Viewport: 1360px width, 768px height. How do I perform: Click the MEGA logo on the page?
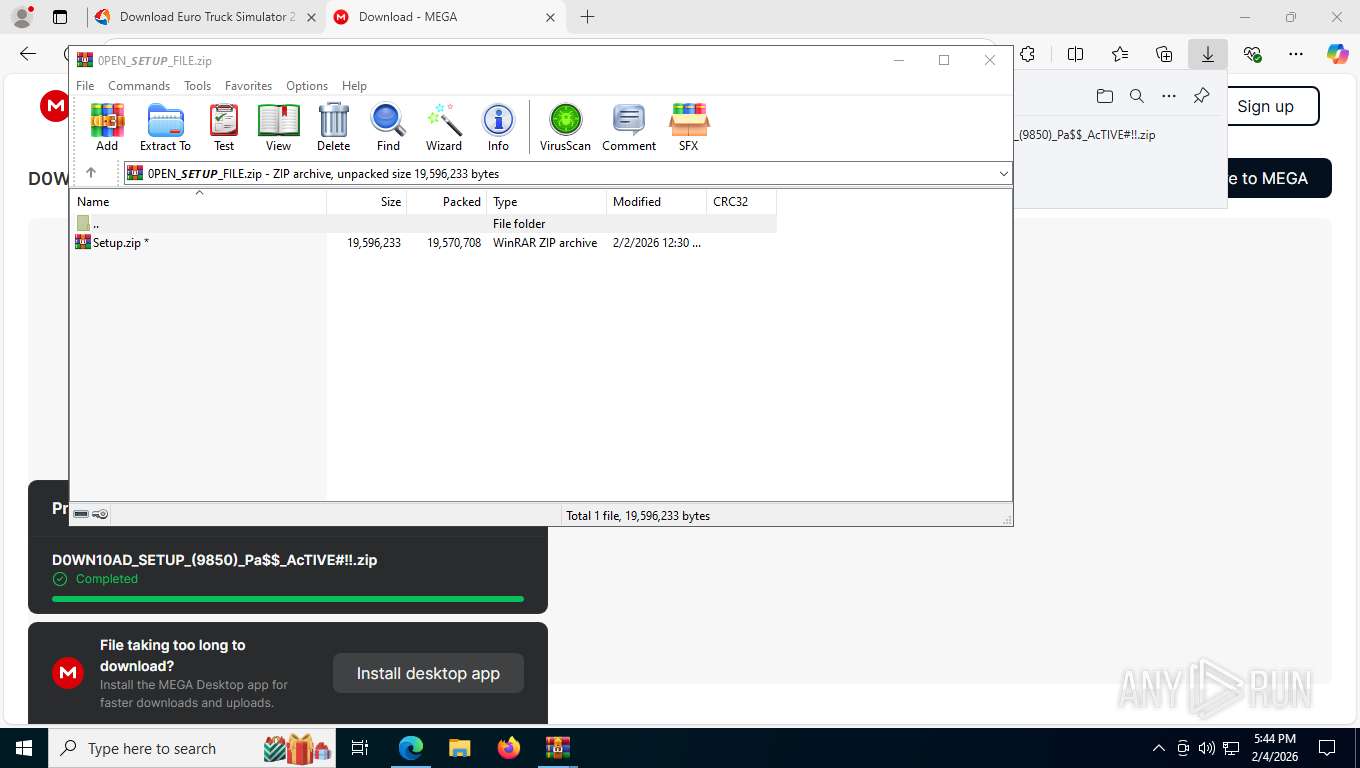(x=55, y=106)
